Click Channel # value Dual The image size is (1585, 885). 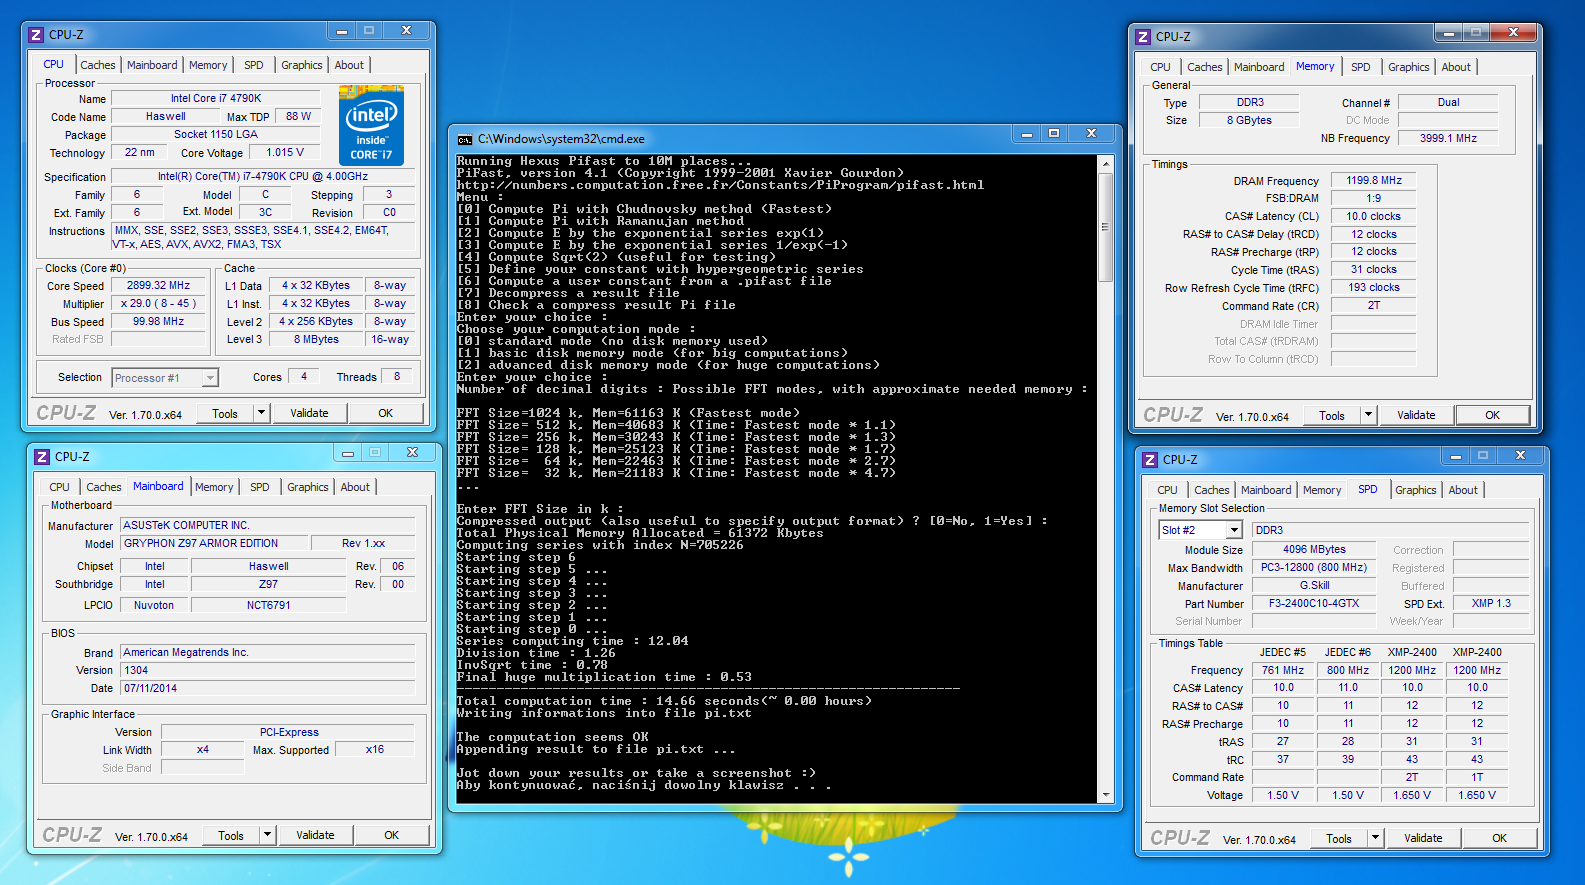[x=1448, y=103]
